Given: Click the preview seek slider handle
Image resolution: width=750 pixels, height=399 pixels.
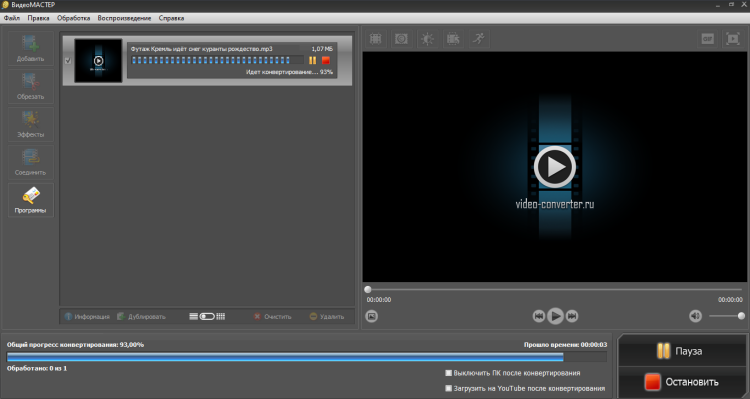Looking at the screenshot, I should pyautogui.click(x=368, y=289).
